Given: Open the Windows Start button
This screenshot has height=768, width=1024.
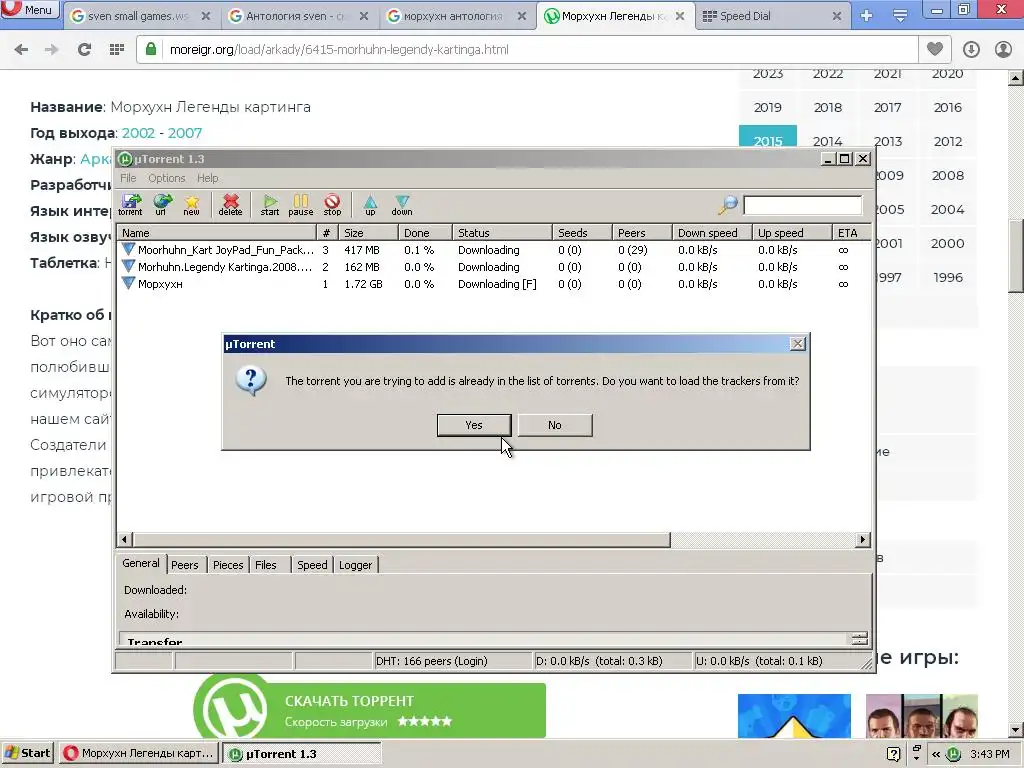Looking at the screenshot, I should tap(27, 753).
